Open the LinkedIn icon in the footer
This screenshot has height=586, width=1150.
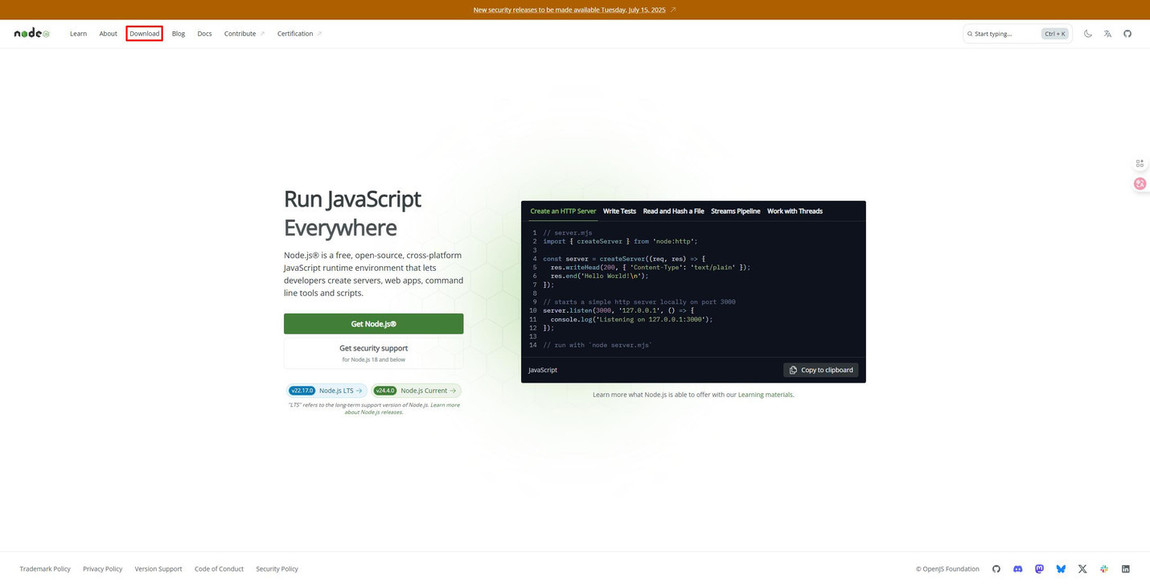[1126, 568]
